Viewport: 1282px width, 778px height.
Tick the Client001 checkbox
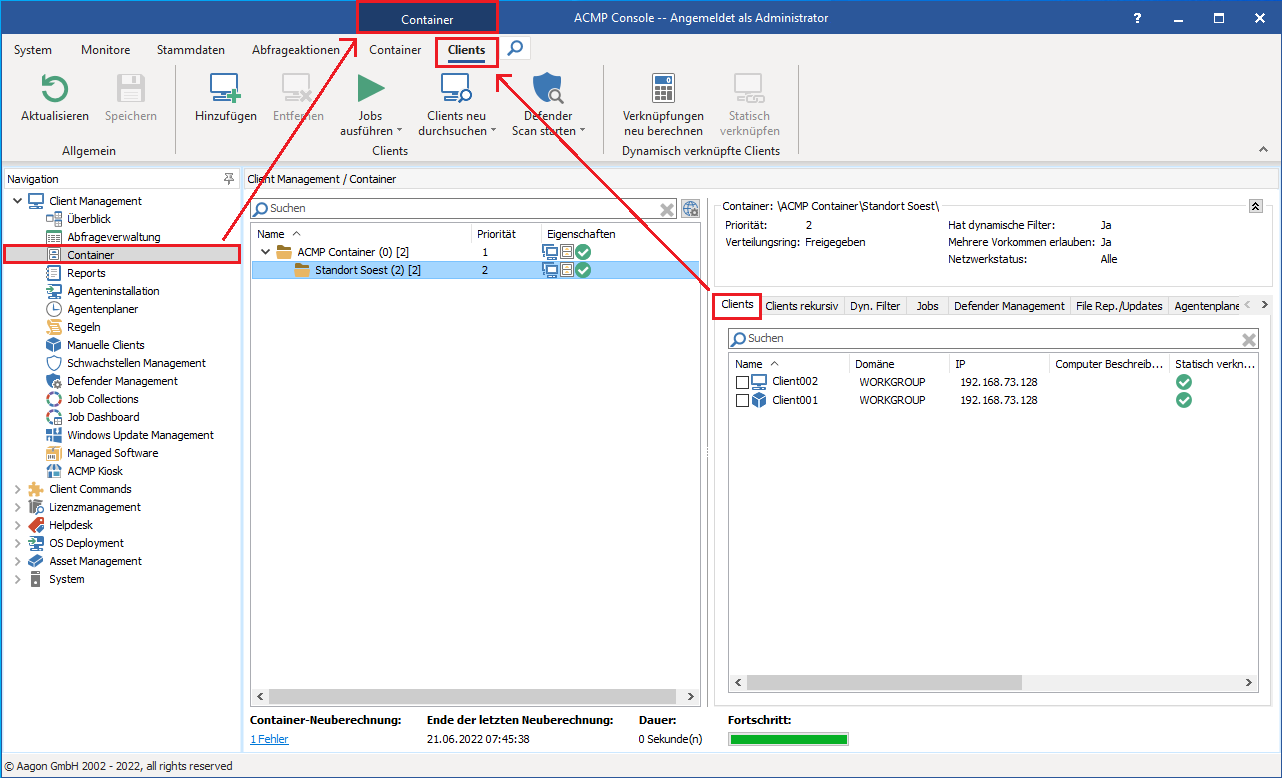tap(742, 400)
